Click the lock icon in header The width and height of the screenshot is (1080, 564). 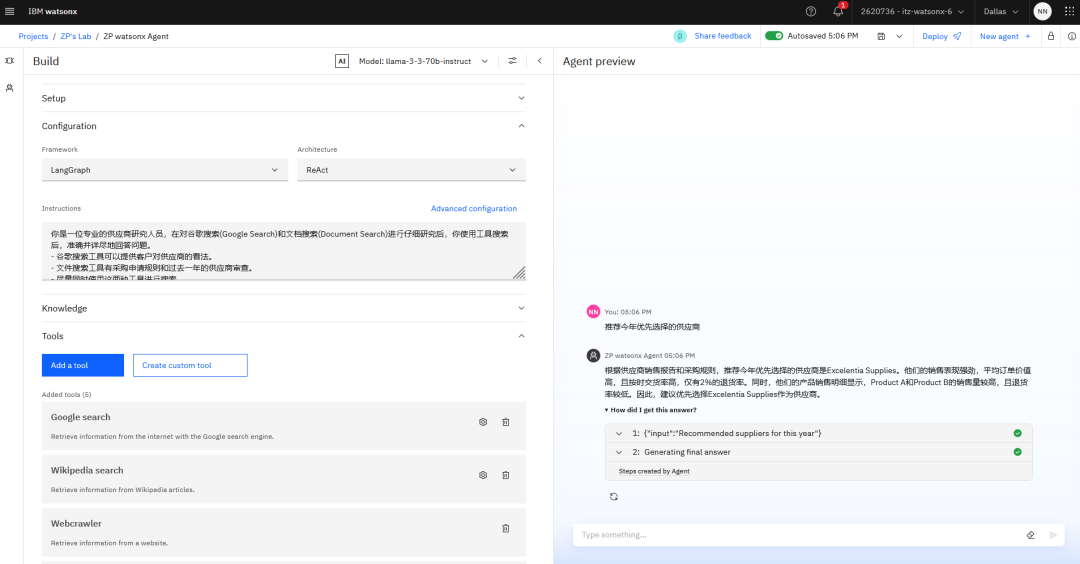(x=1050, y=36)
